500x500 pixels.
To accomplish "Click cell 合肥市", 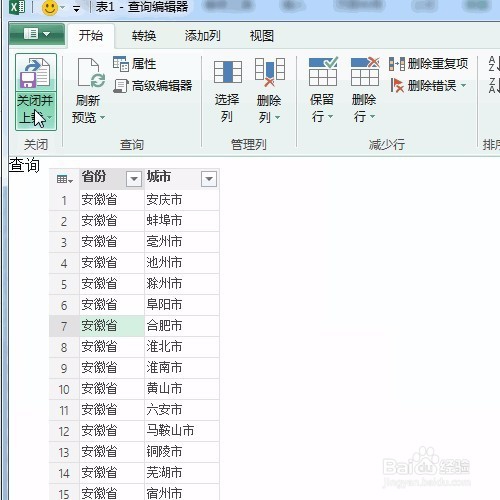I will [x=182, y=326].
